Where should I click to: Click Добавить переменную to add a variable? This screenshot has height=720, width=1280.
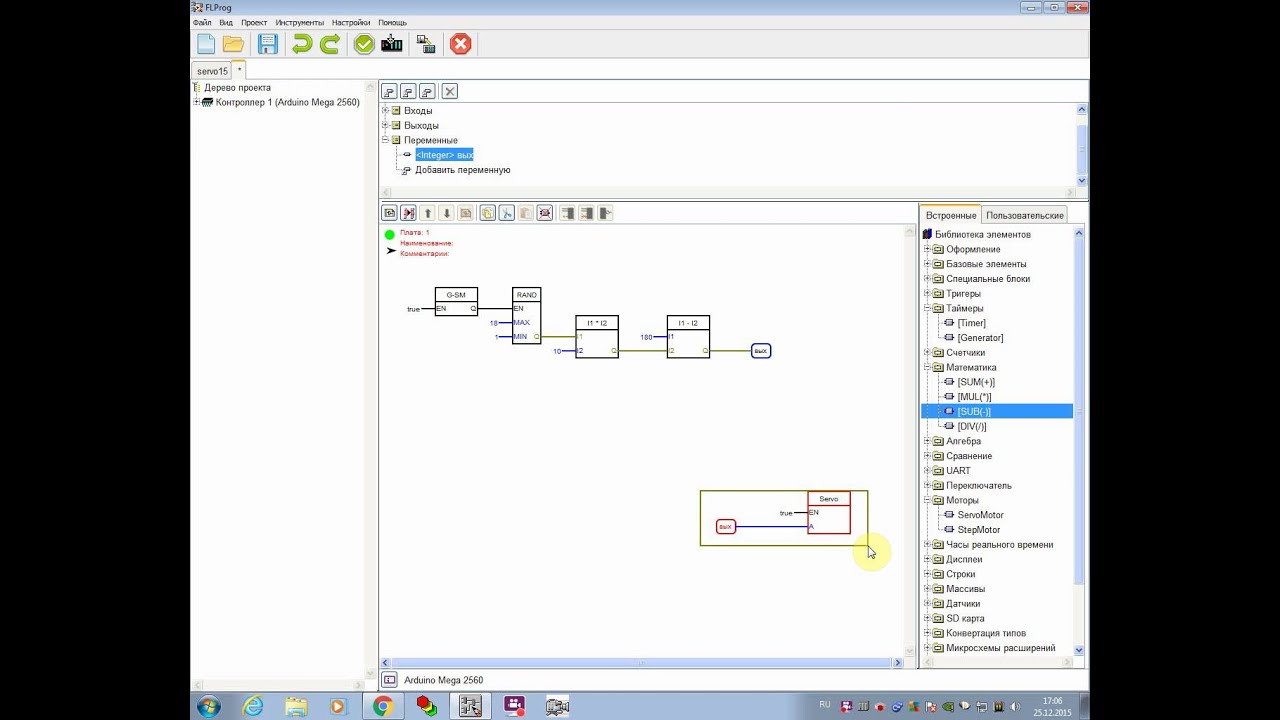click(x=462, y=170)
